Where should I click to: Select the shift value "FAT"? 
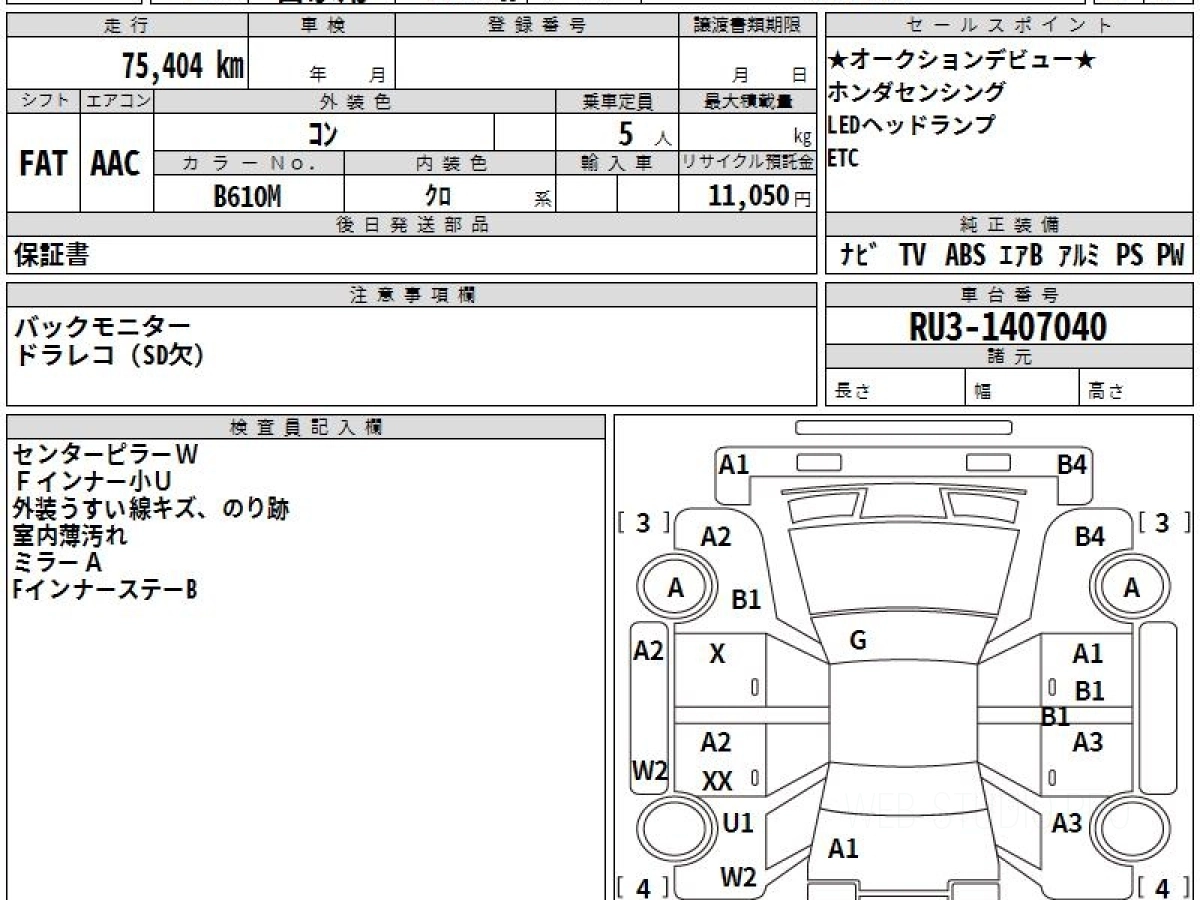[43, 165]
